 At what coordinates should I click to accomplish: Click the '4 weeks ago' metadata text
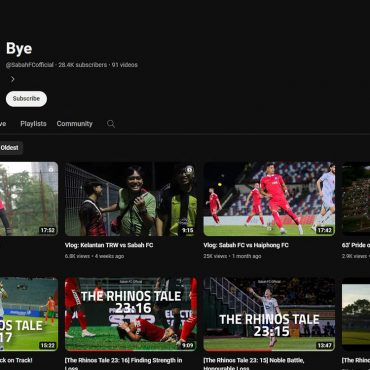109,256
